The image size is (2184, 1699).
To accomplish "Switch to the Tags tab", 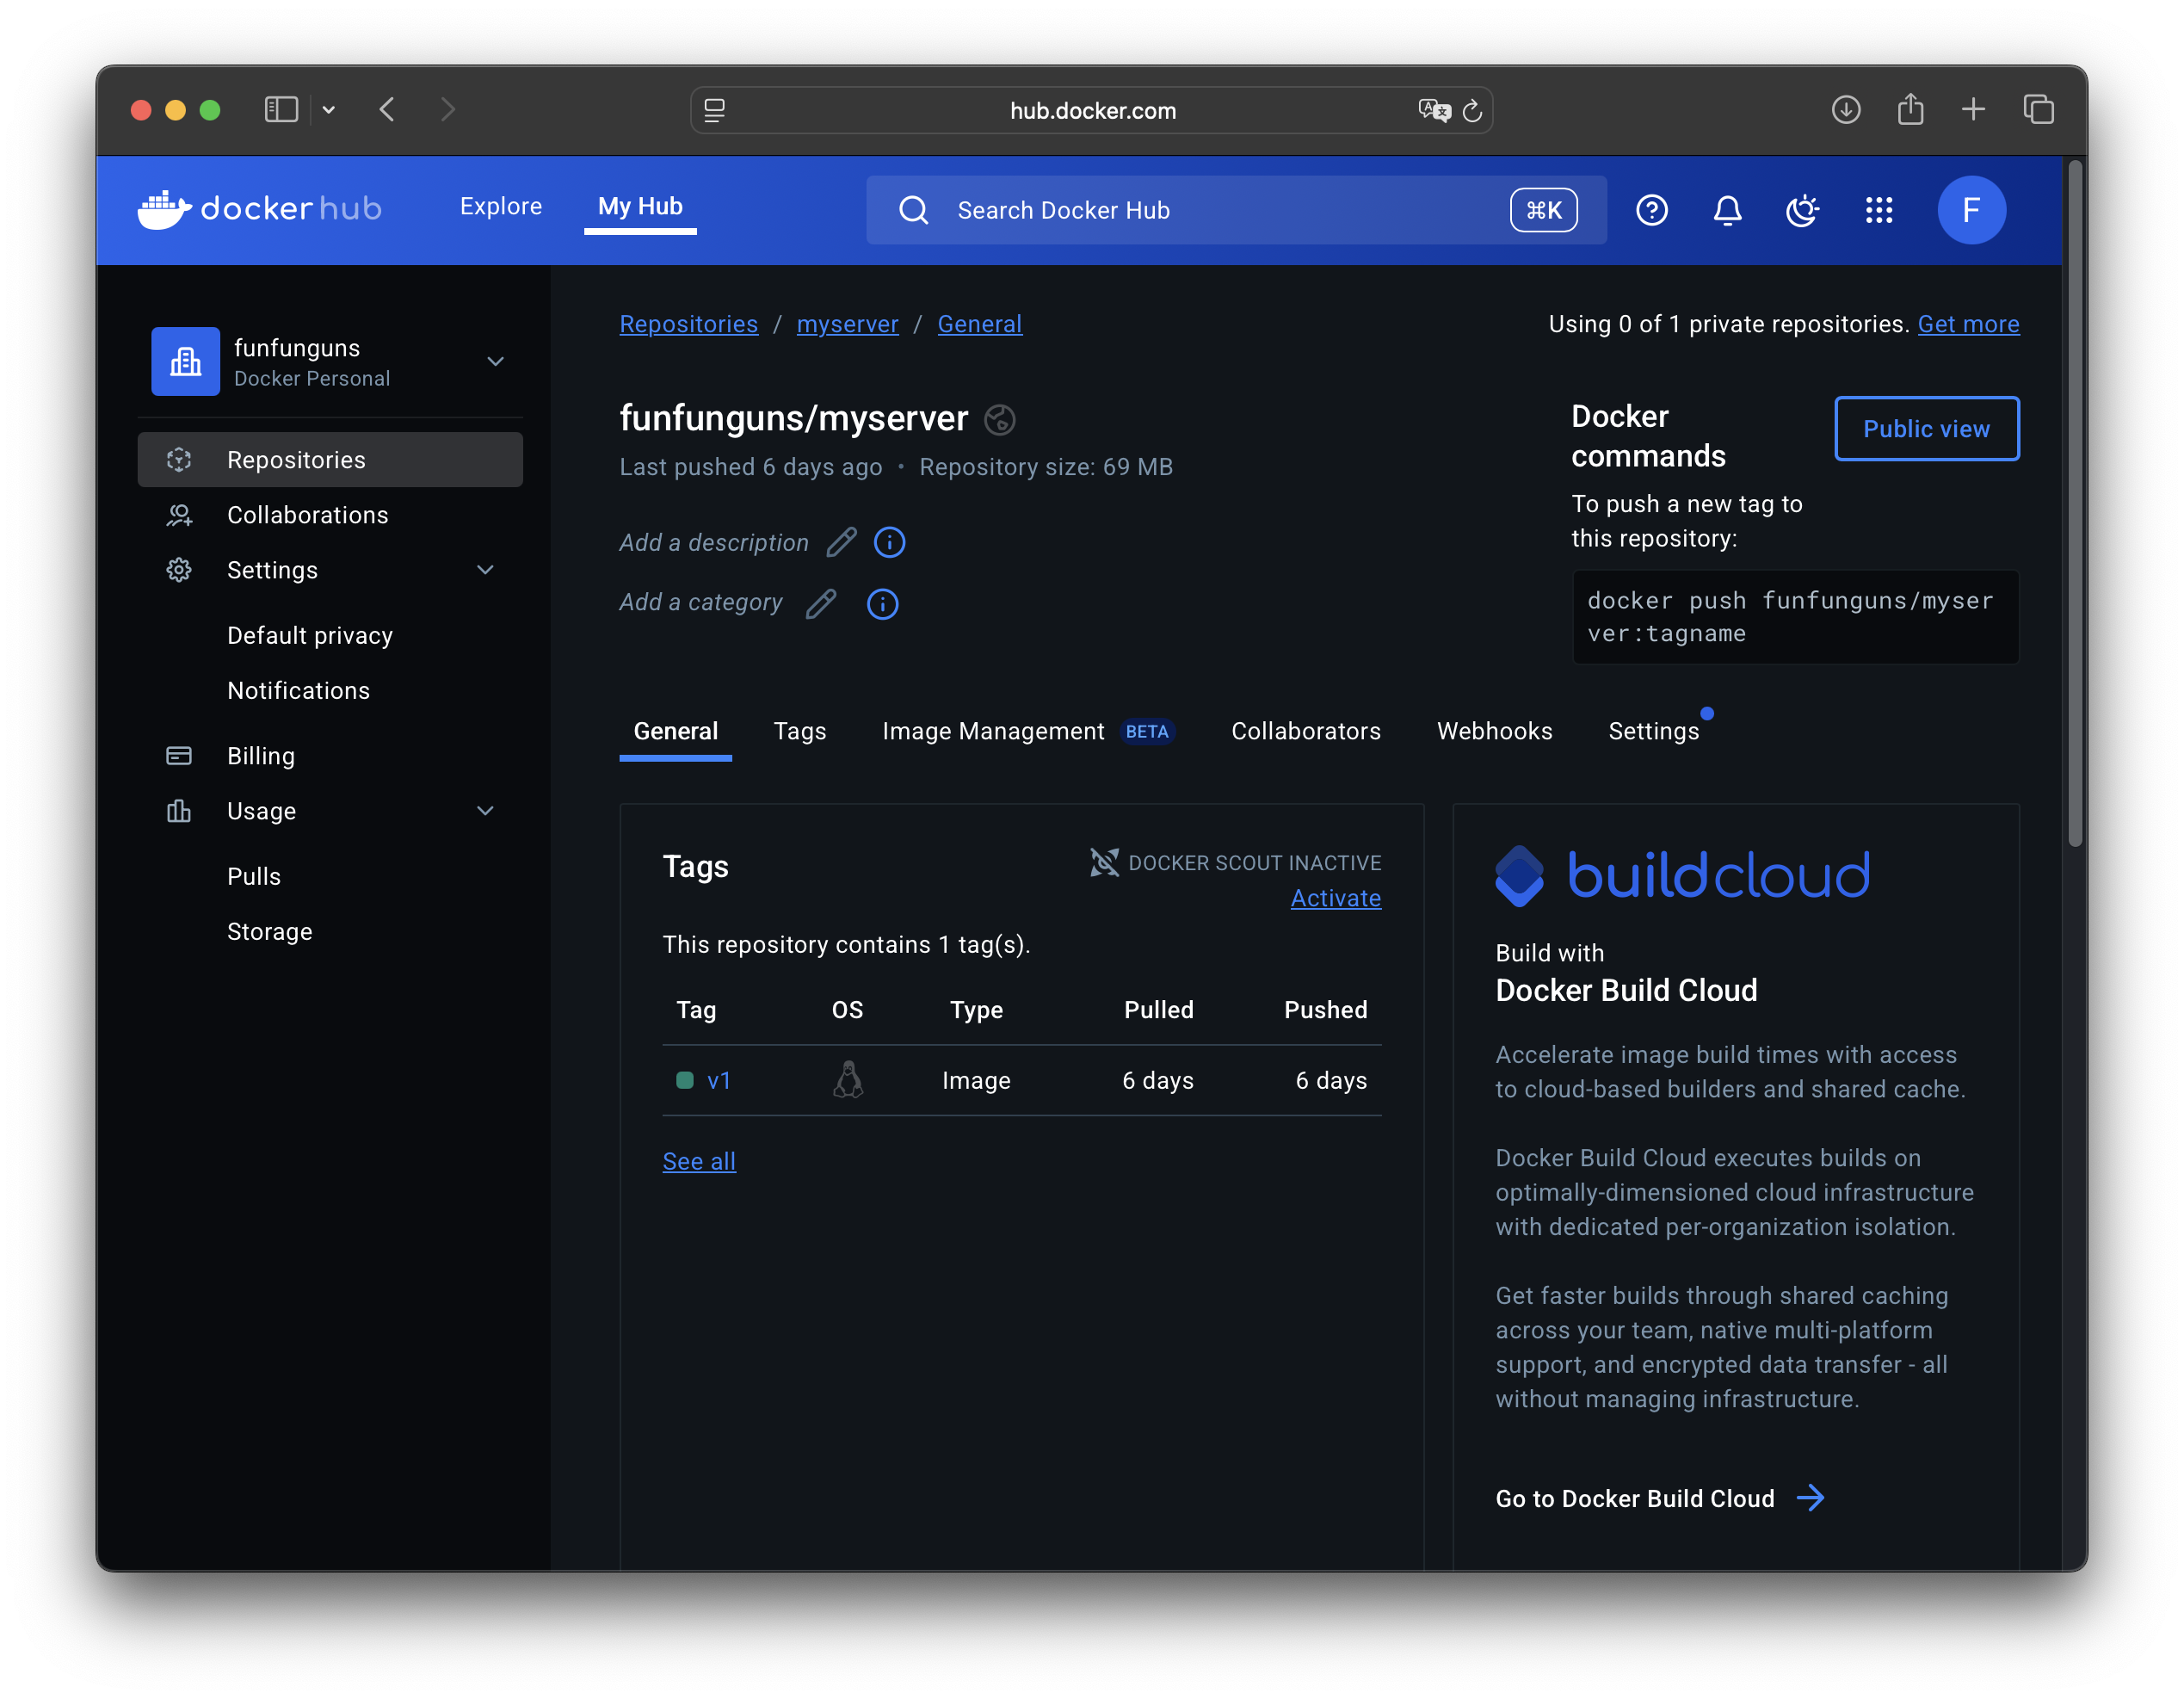I will coord(800,731).
